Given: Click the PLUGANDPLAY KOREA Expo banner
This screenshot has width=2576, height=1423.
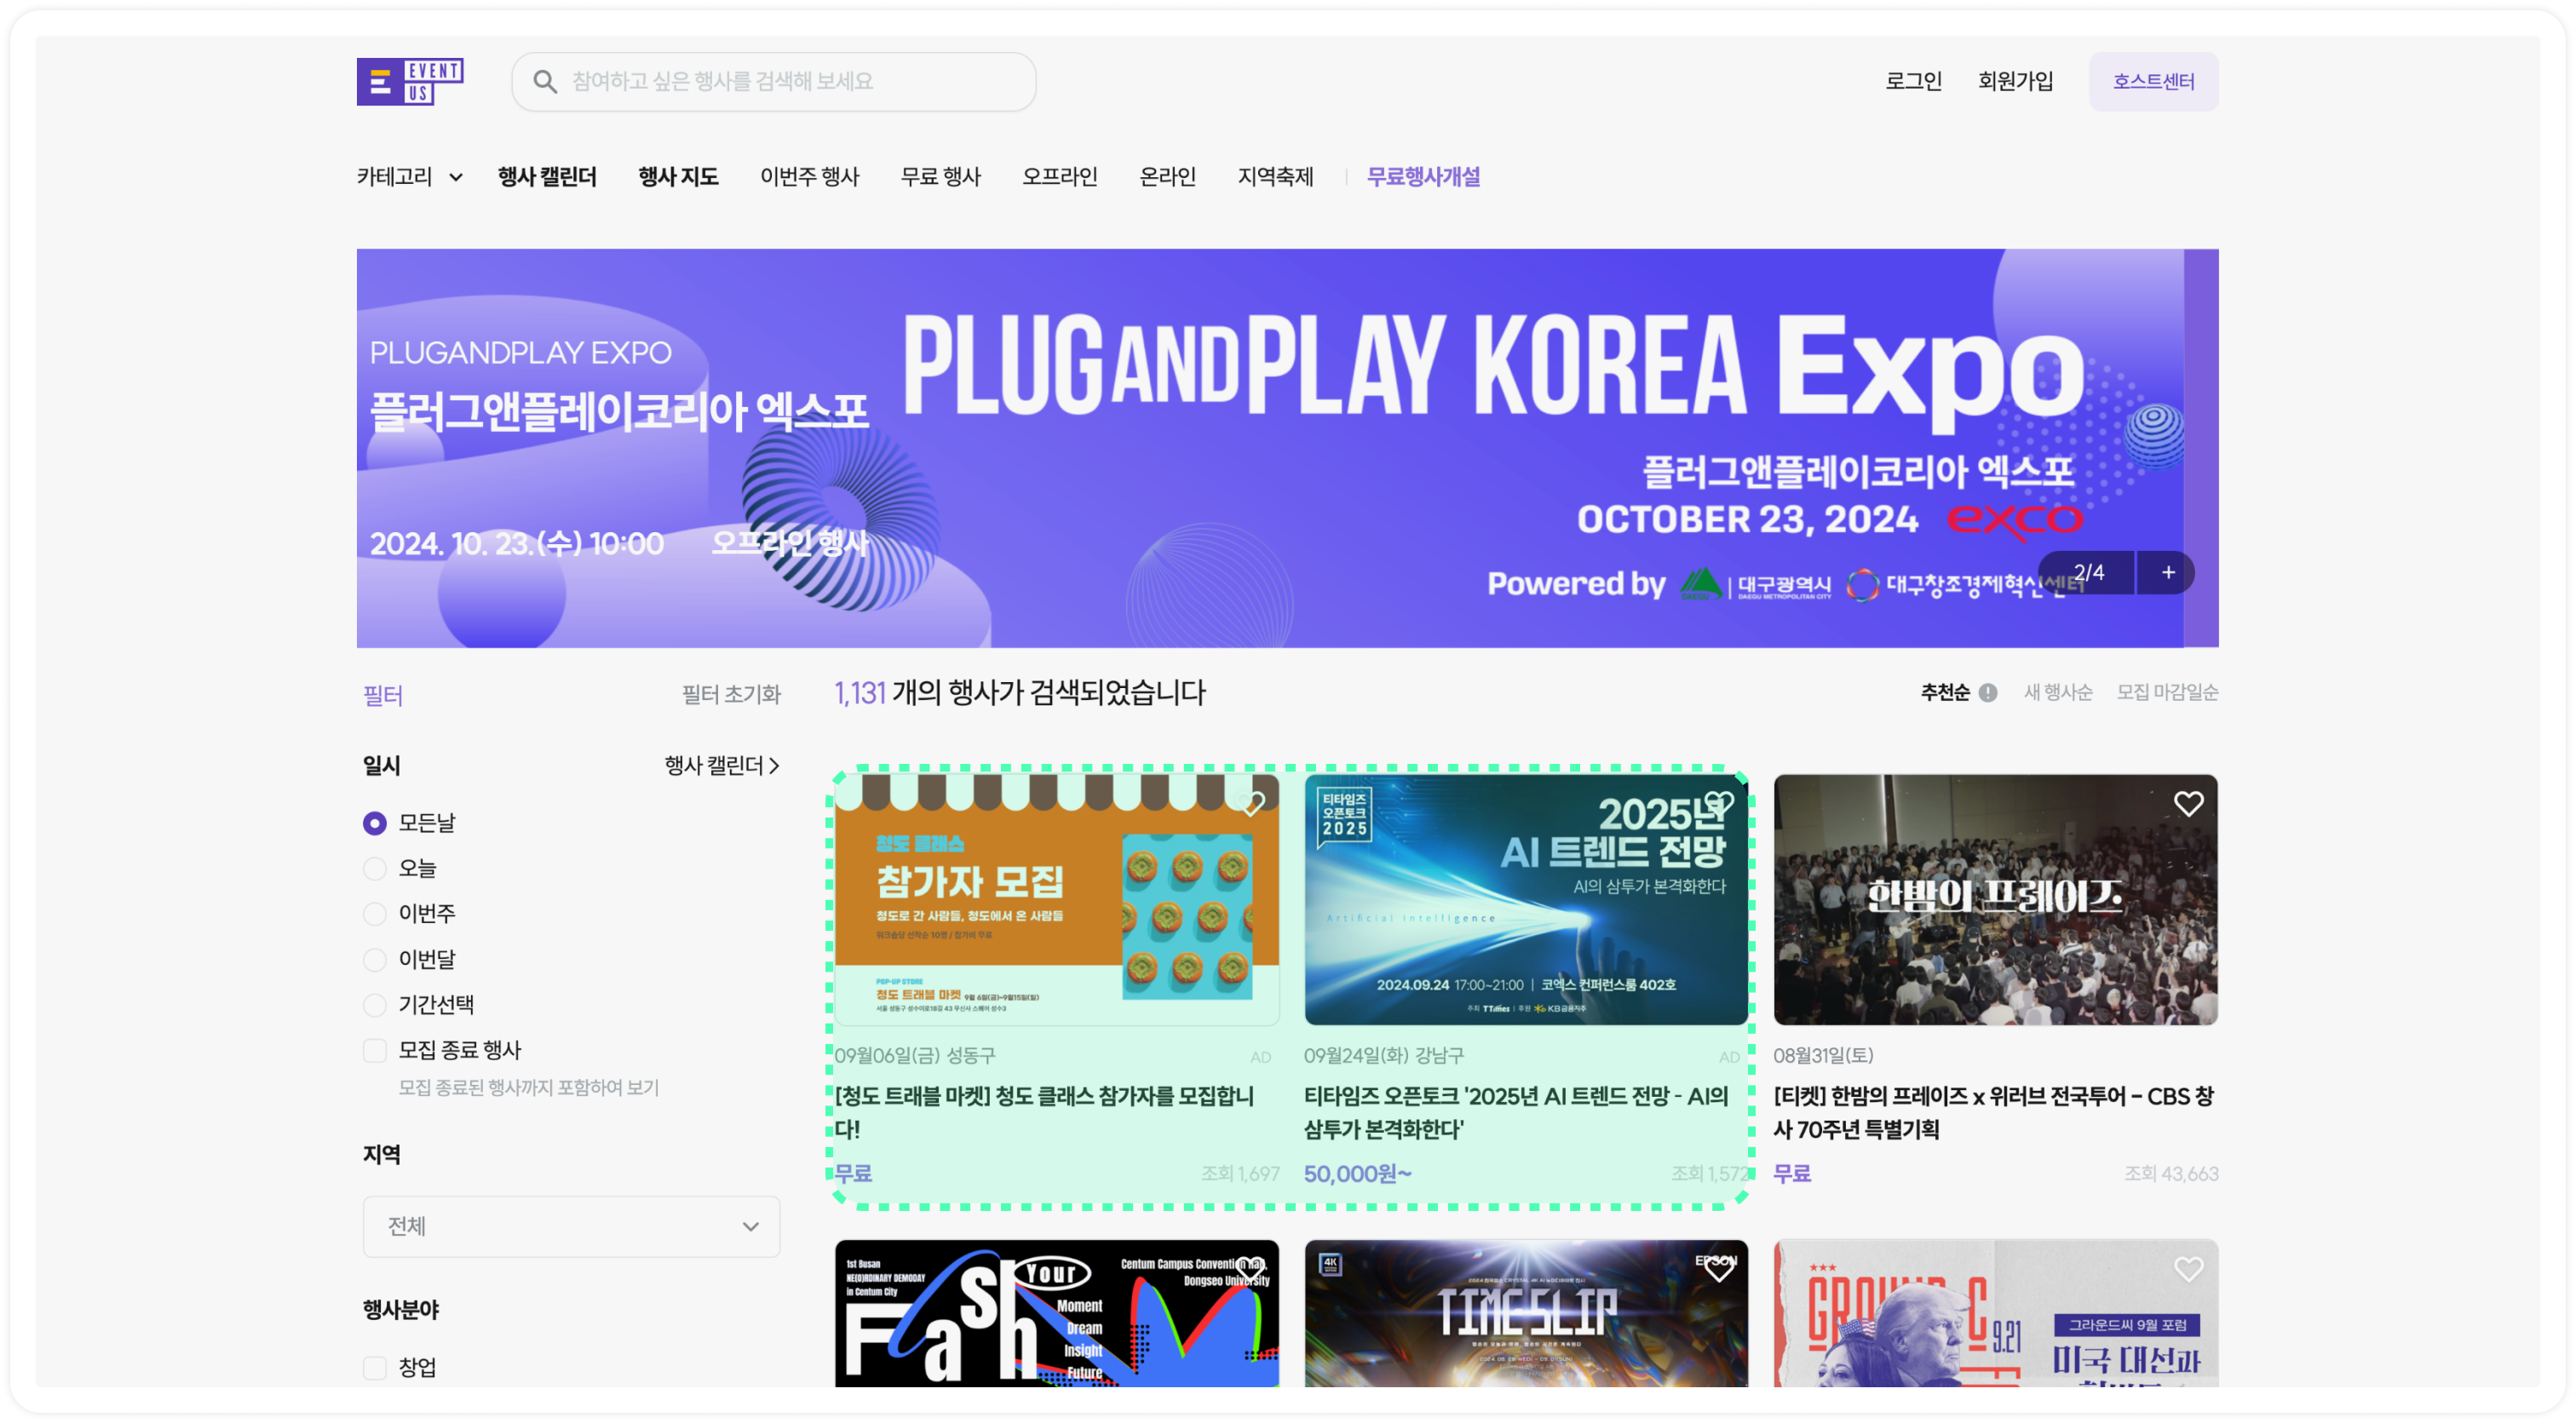Looking at the screenshot, I should [x=1287, y=448].
